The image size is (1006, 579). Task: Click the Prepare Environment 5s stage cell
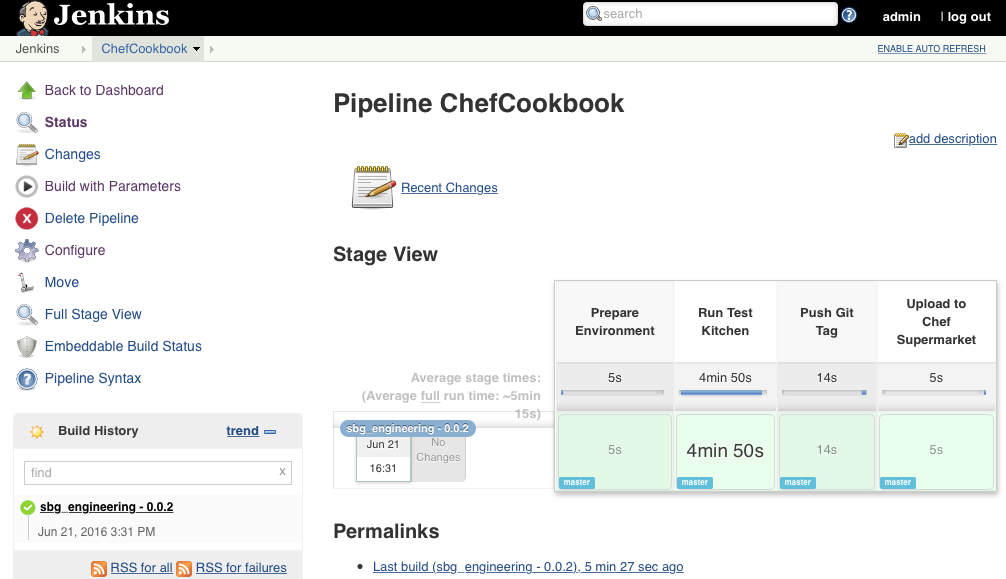coord(615,452)
